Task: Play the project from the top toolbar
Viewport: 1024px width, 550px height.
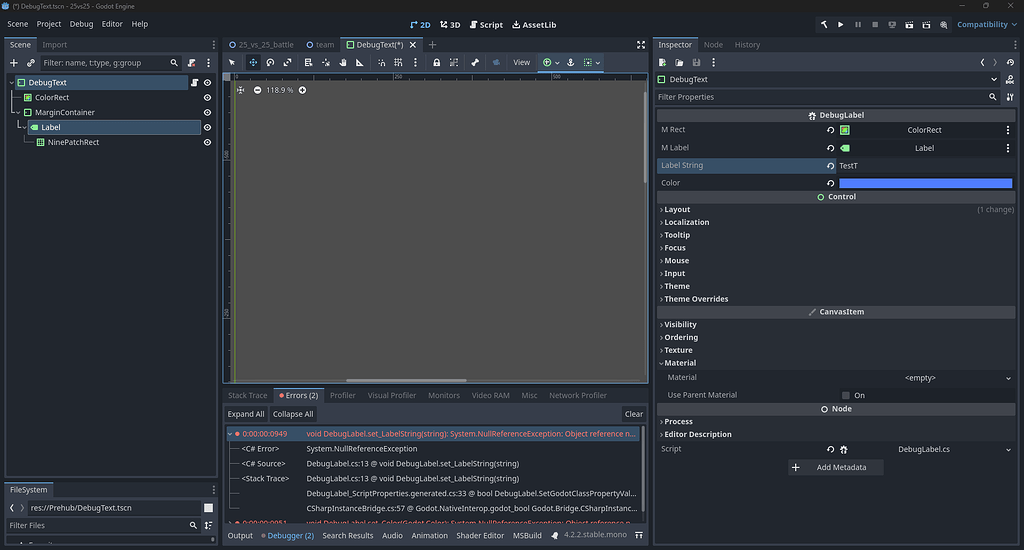Action: coord(841,25)
